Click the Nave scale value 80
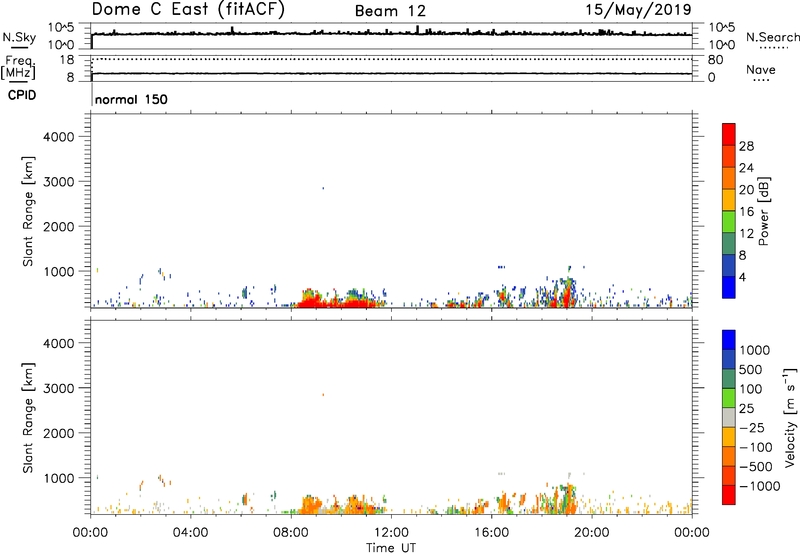The width and height of the screenshot is (800, 554). tap(715, 60)
